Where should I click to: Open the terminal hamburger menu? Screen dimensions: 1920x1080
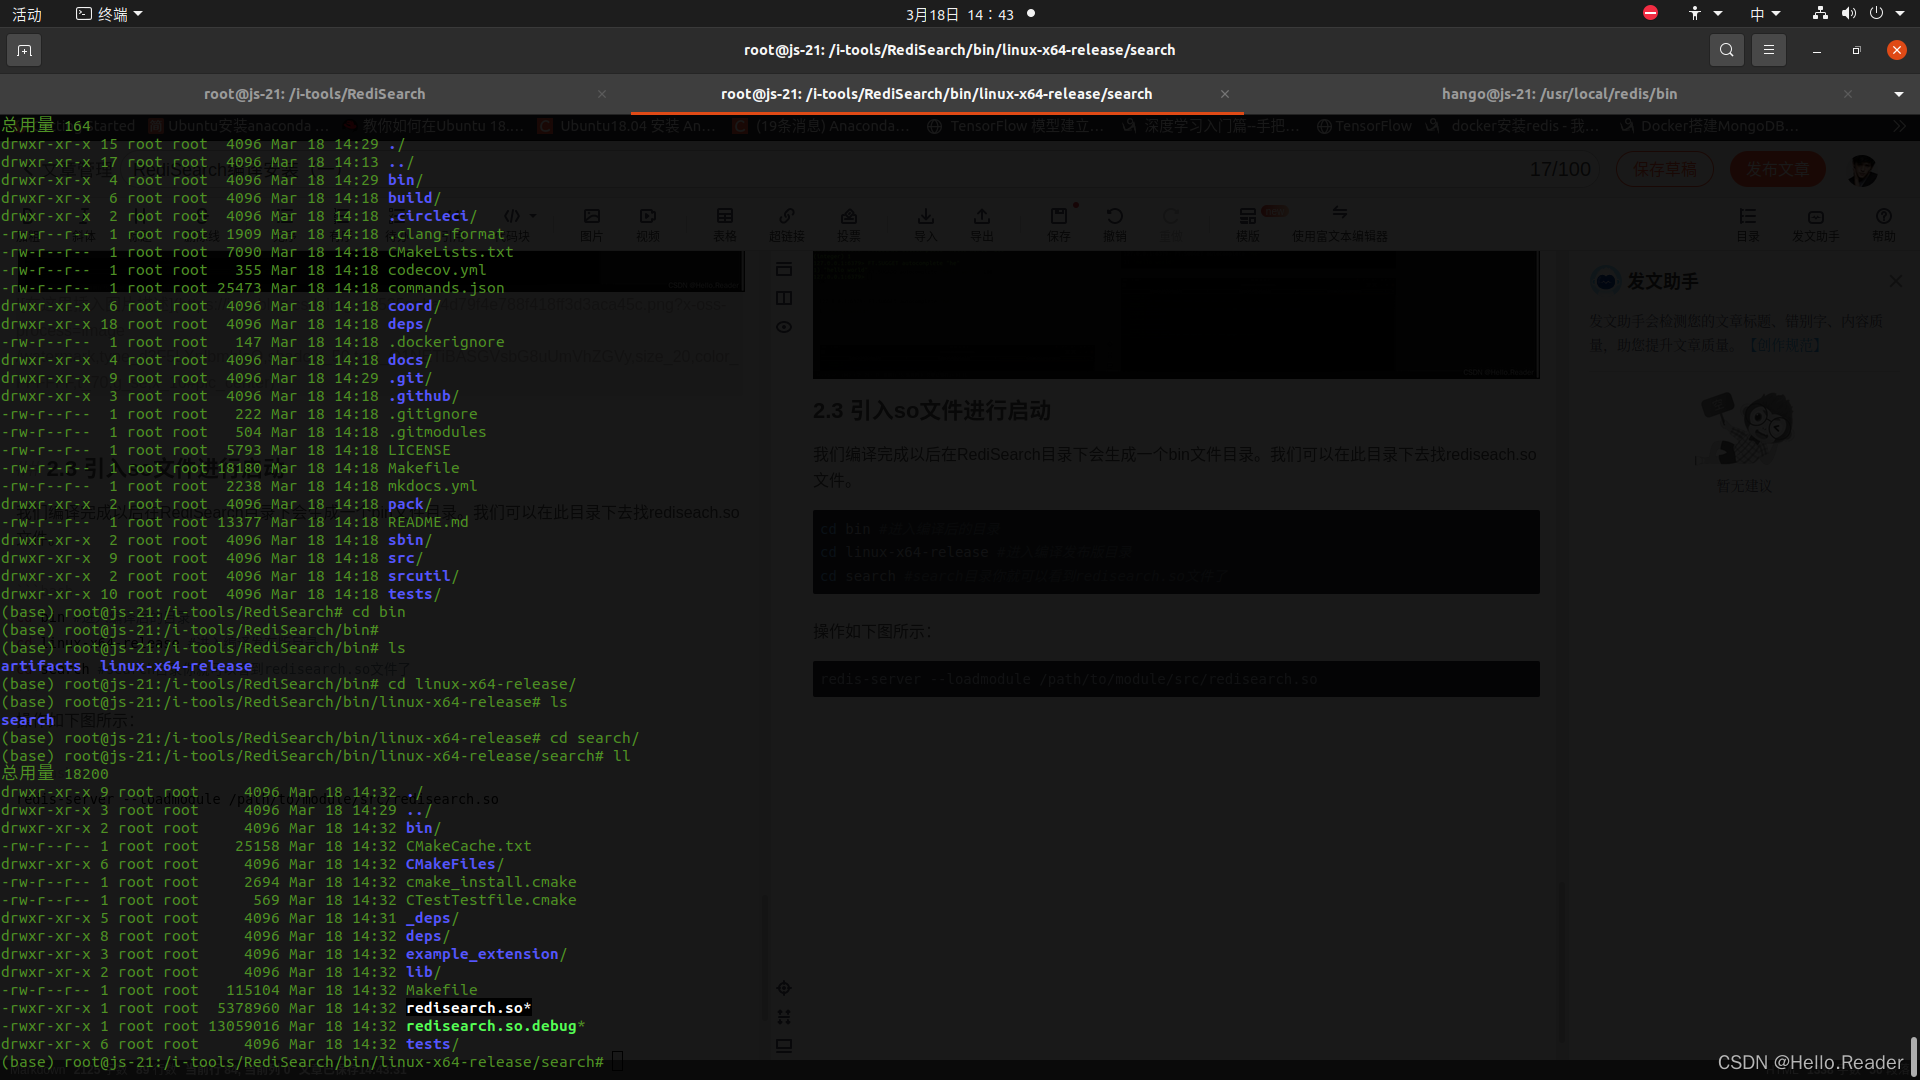[1768, 50]
